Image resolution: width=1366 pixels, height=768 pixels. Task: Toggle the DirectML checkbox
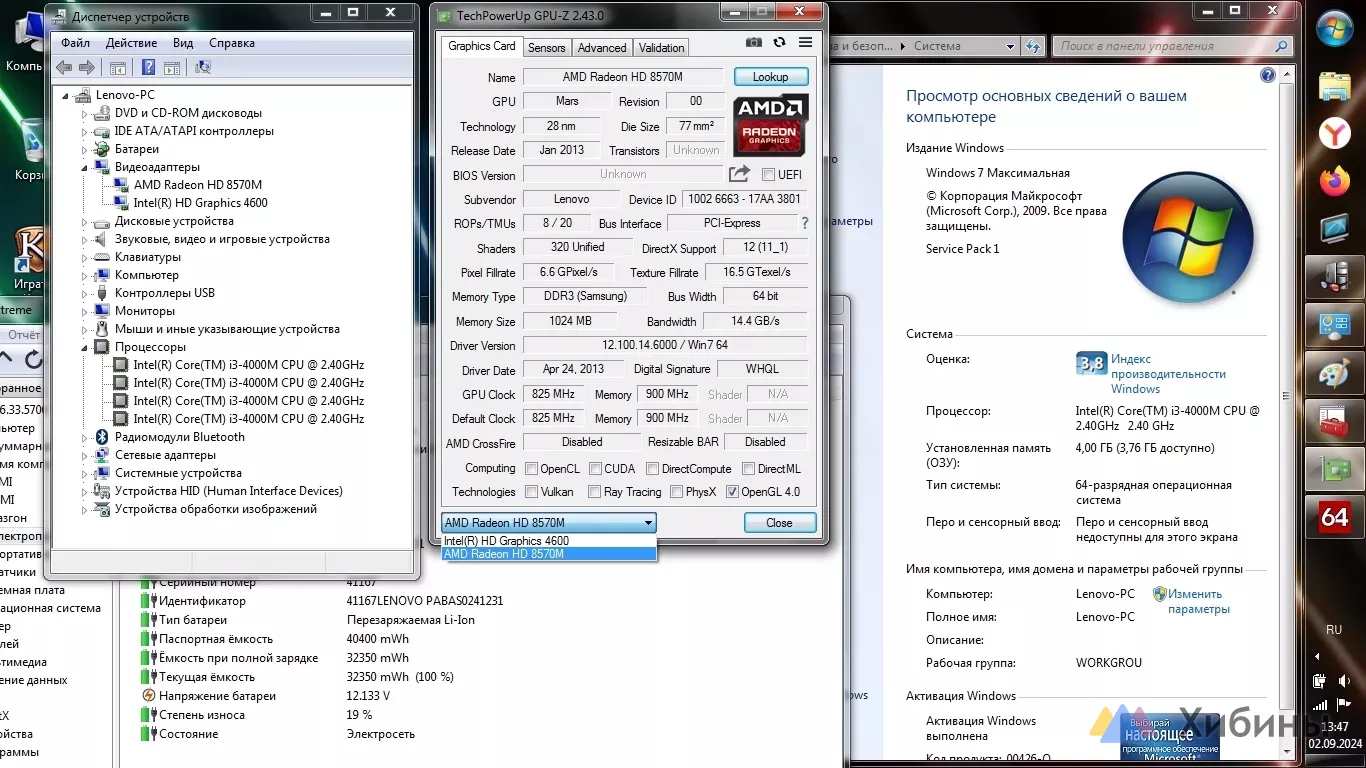point(749,469)
